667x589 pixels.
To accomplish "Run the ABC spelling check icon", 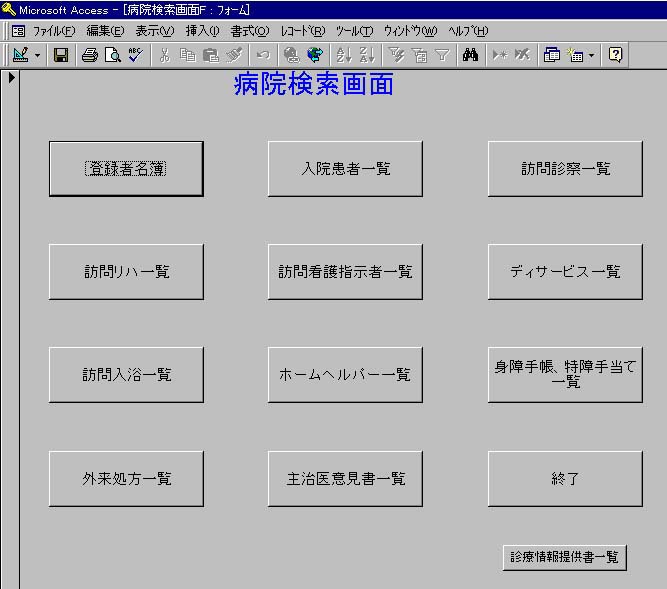I will pos(135,55).
